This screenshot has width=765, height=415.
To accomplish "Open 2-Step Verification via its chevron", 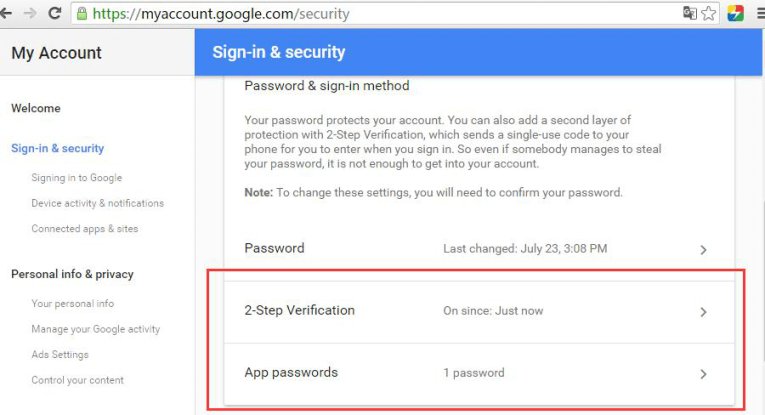I will [703, 312].
